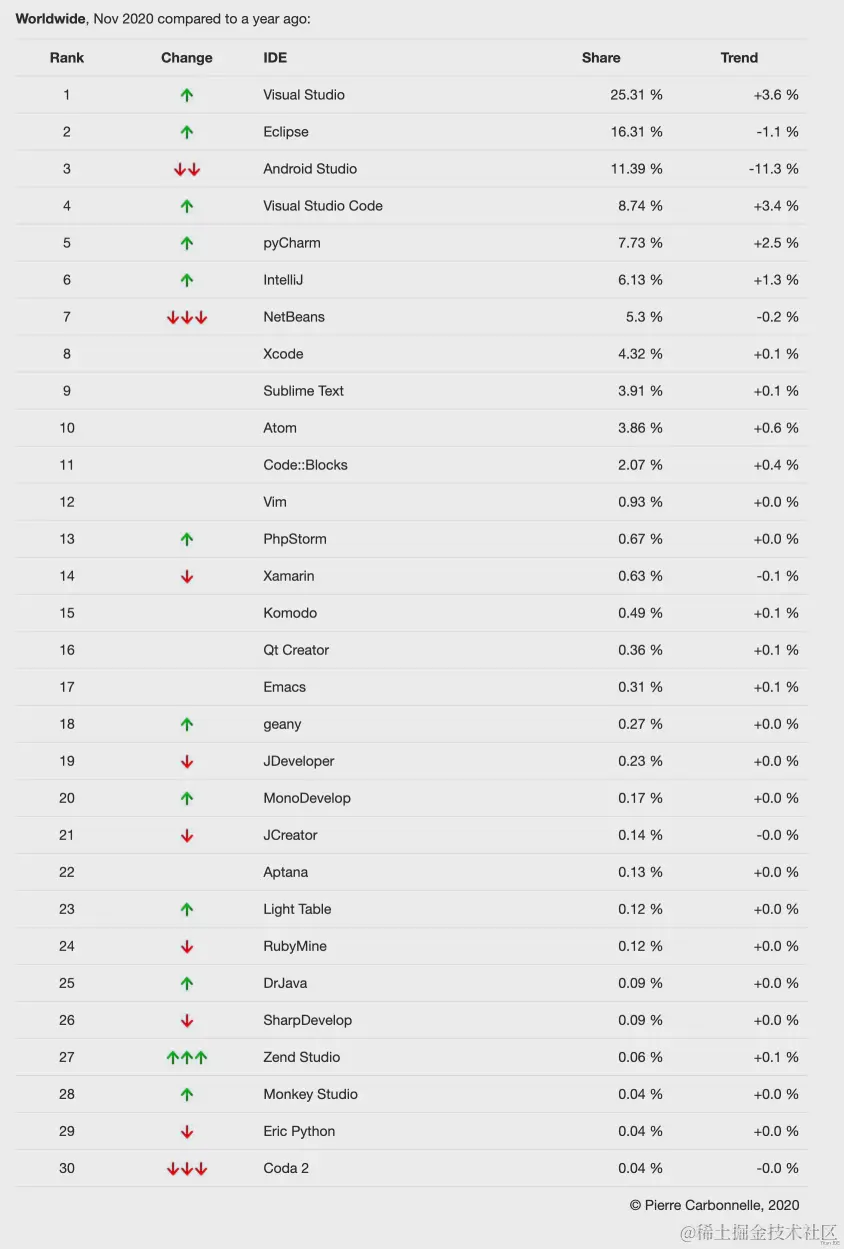
Task: Click the green up arrow next to pyCharm
Action: pyautogui.click(x=187, y=243)
